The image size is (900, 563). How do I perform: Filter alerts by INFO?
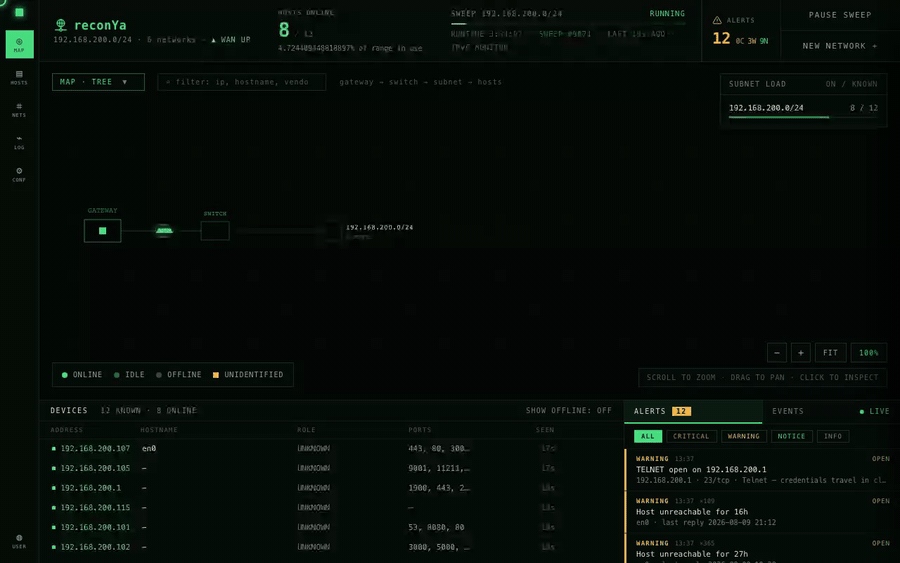(x=833, y=436)
